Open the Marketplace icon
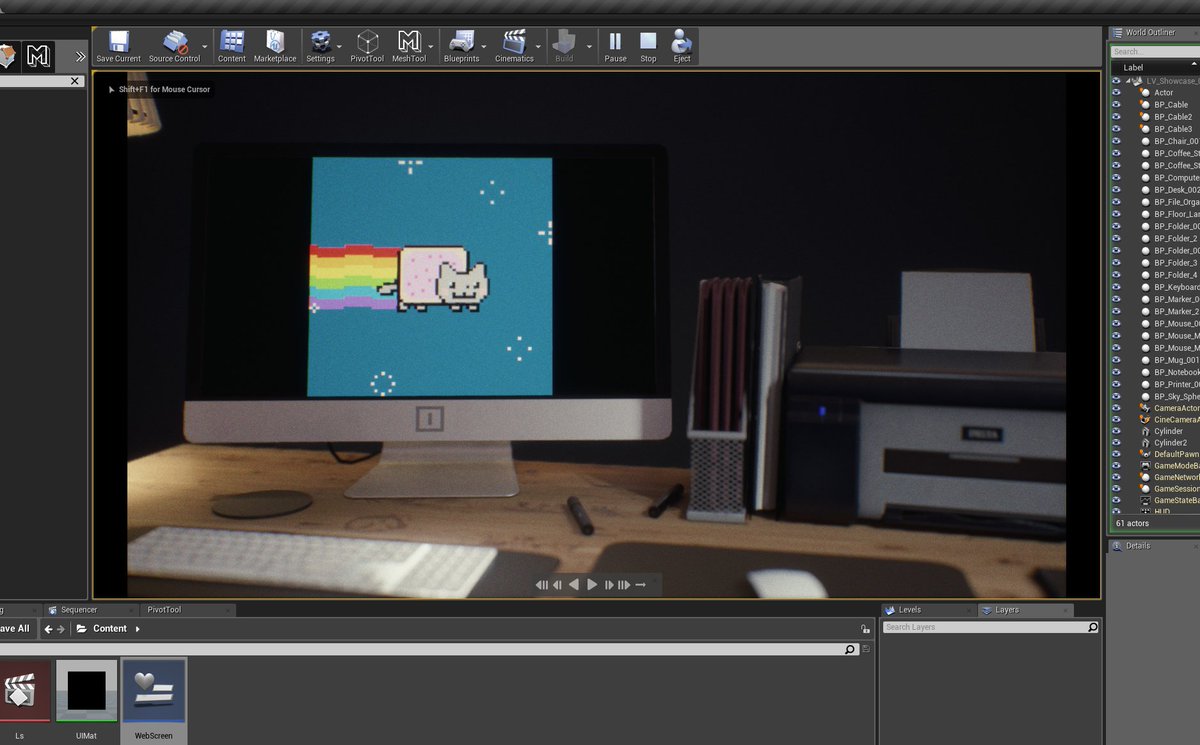Screen dimensions: 1200x745 tap(275, 46)
